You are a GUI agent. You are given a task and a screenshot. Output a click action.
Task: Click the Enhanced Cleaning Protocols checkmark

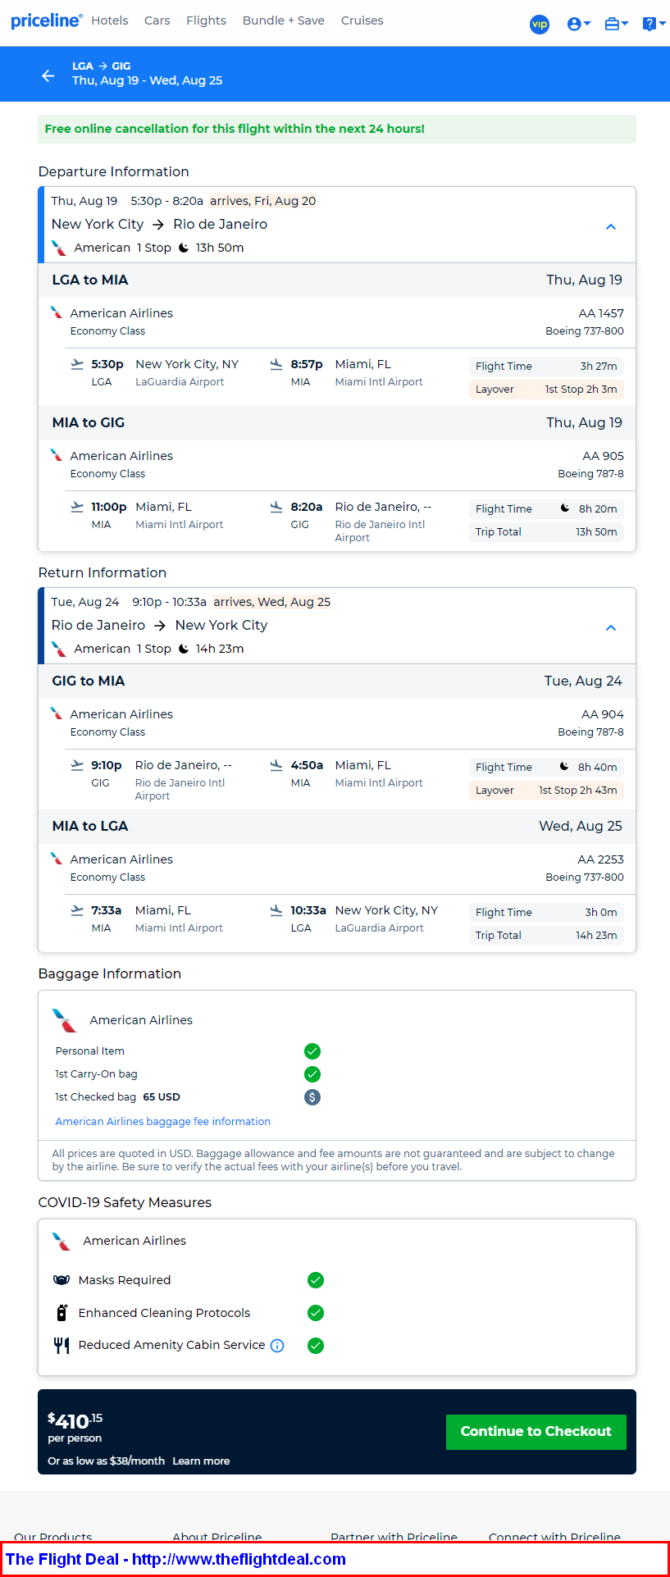pyautogui.click(x=315, y=1313)
